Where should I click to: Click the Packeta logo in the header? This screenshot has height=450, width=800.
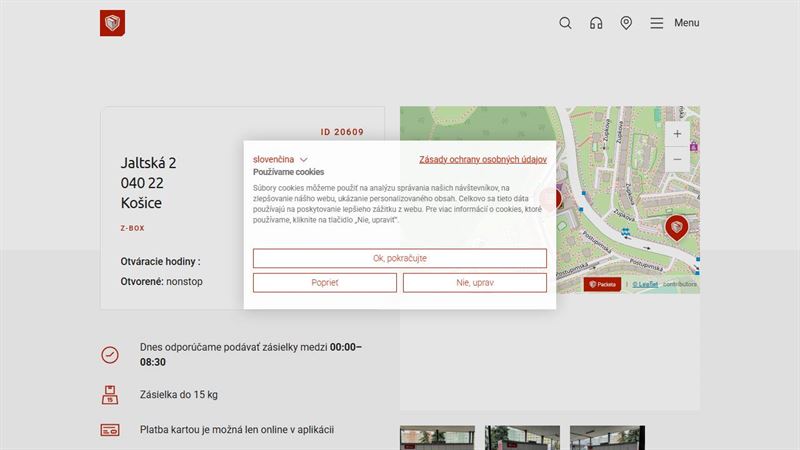(x=112, y=23)
